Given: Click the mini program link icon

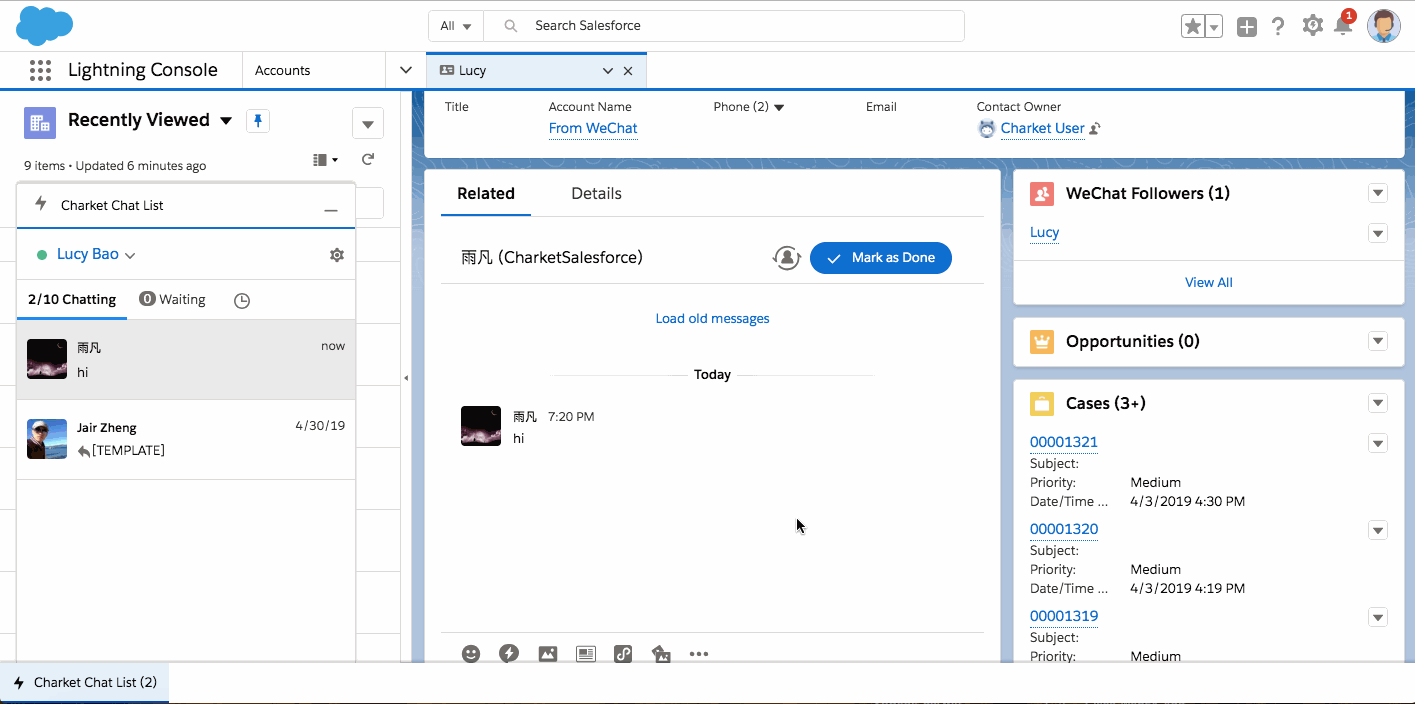Looking at the screenshot, I should point(623,654).
